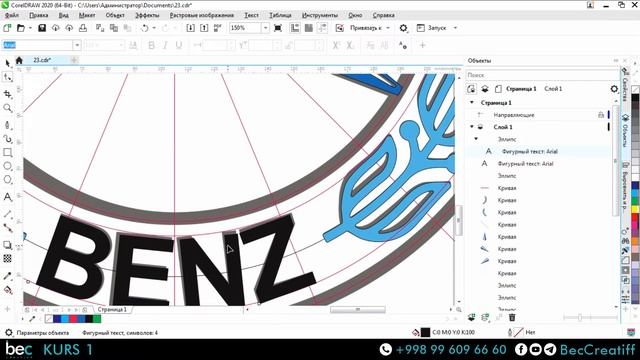
Task: Create a new document
Action: pyautogui.click(x=7, y=28)
